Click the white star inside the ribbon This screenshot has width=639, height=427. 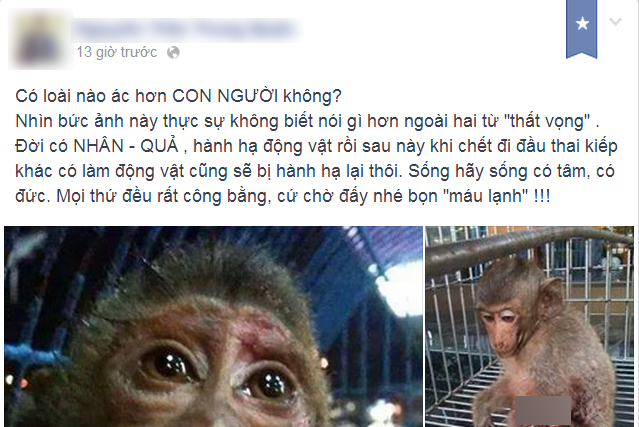(582, 23)
